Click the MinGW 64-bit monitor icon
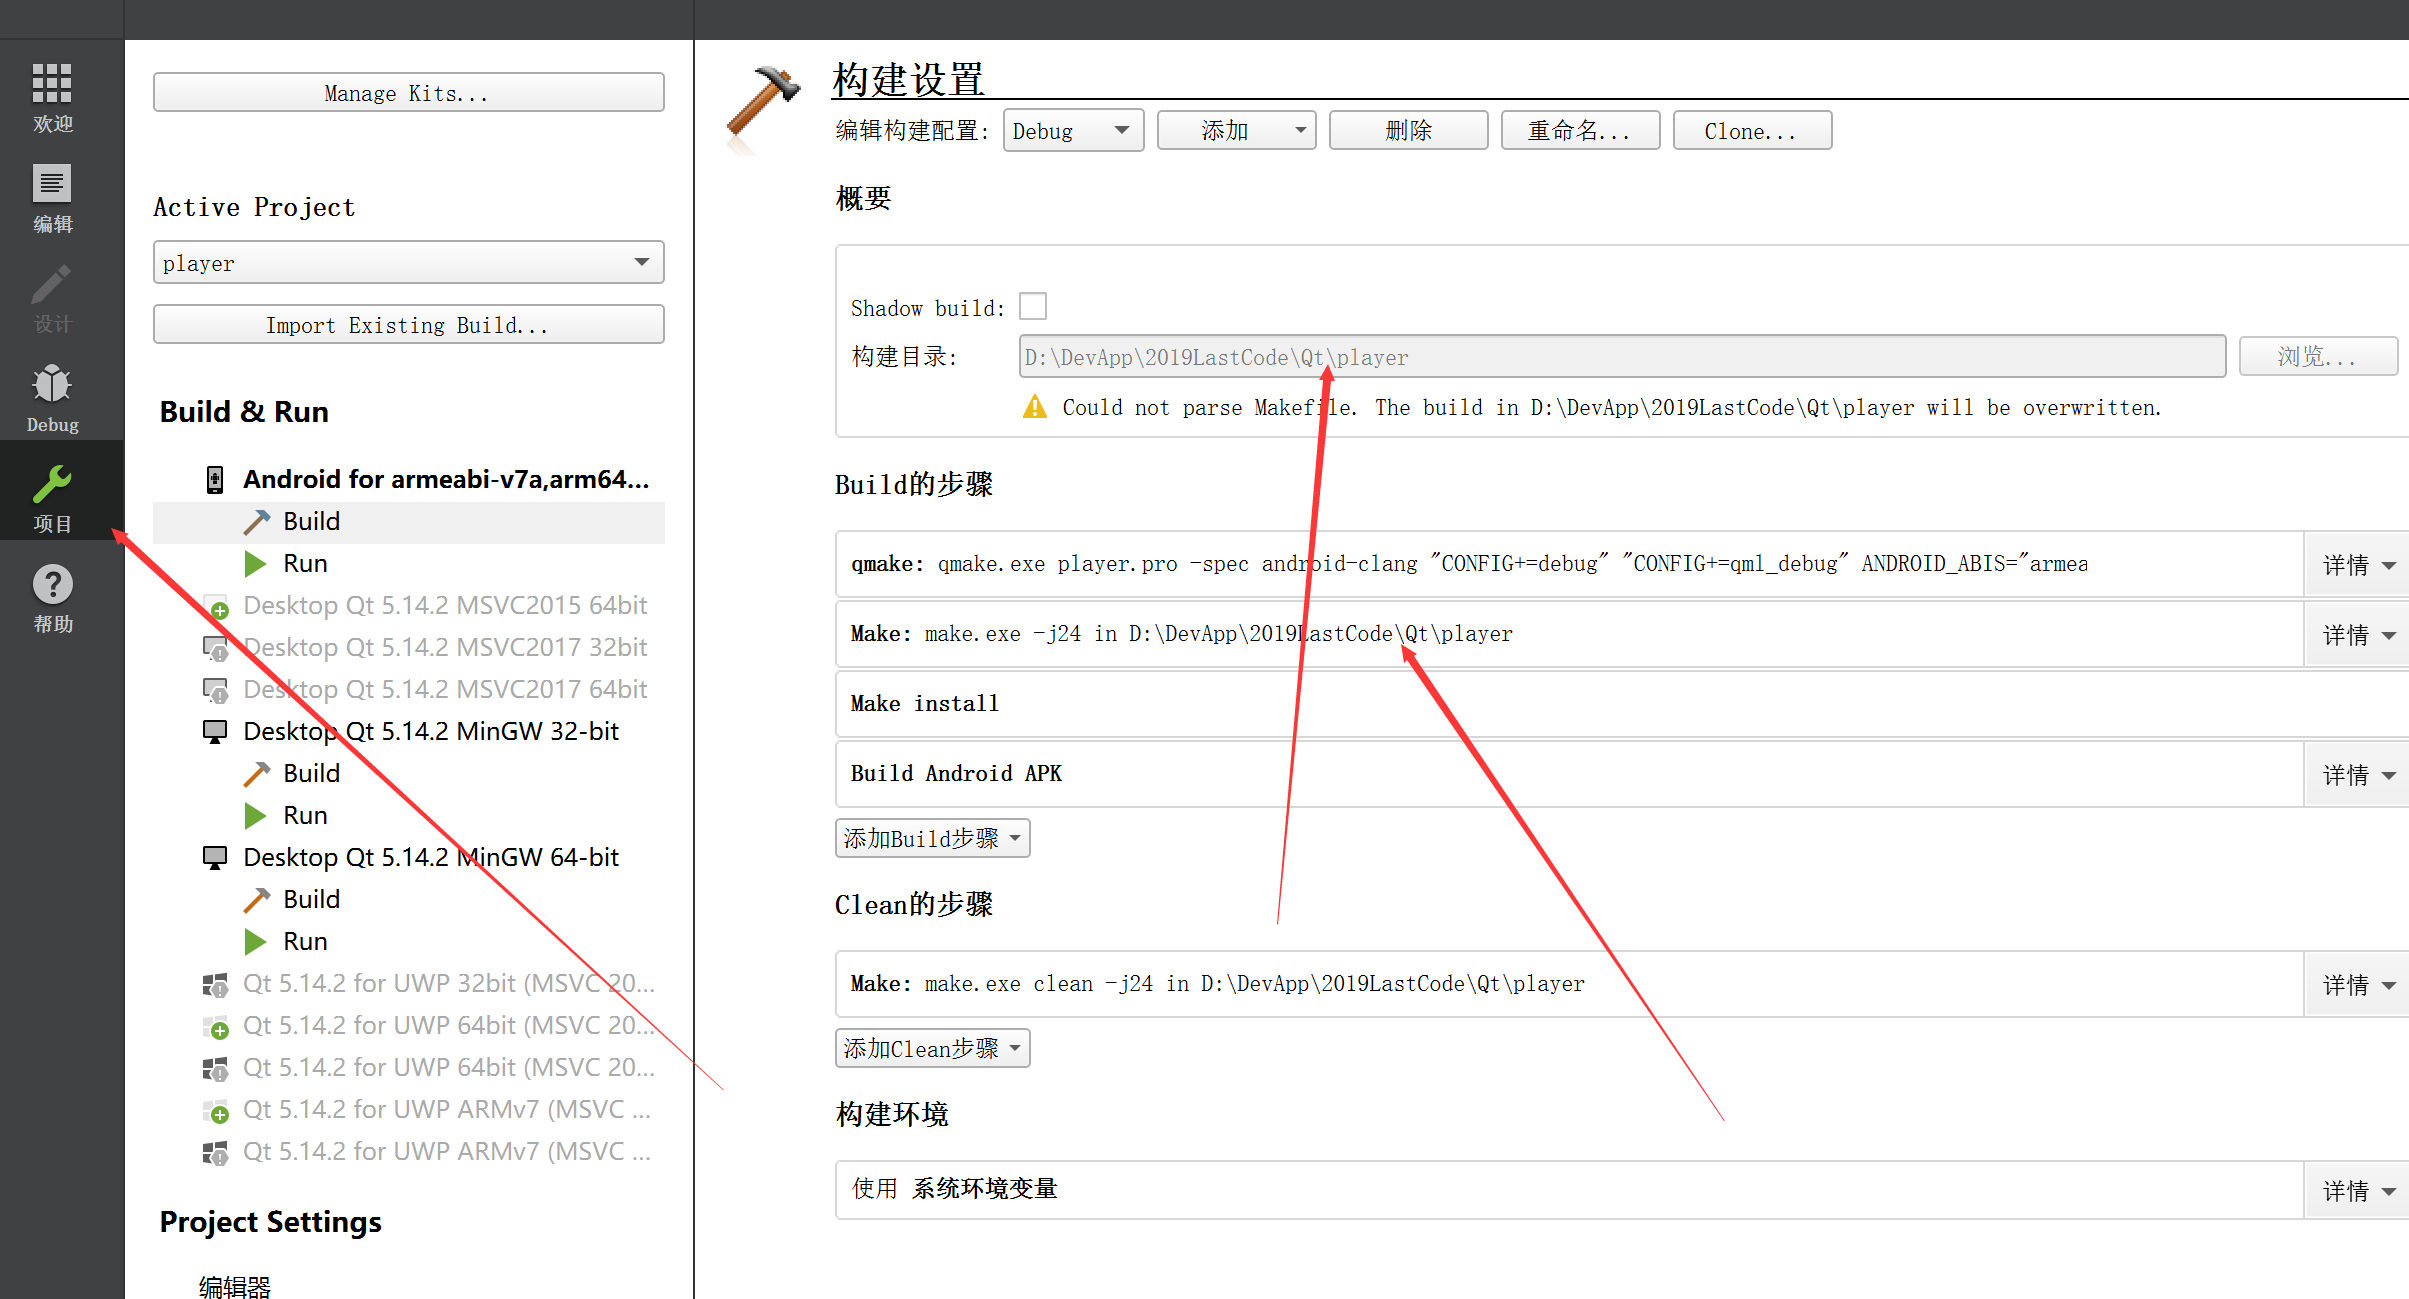Image resolution: width=2409 pixels, height=1299 pixels. coord(215,858)
